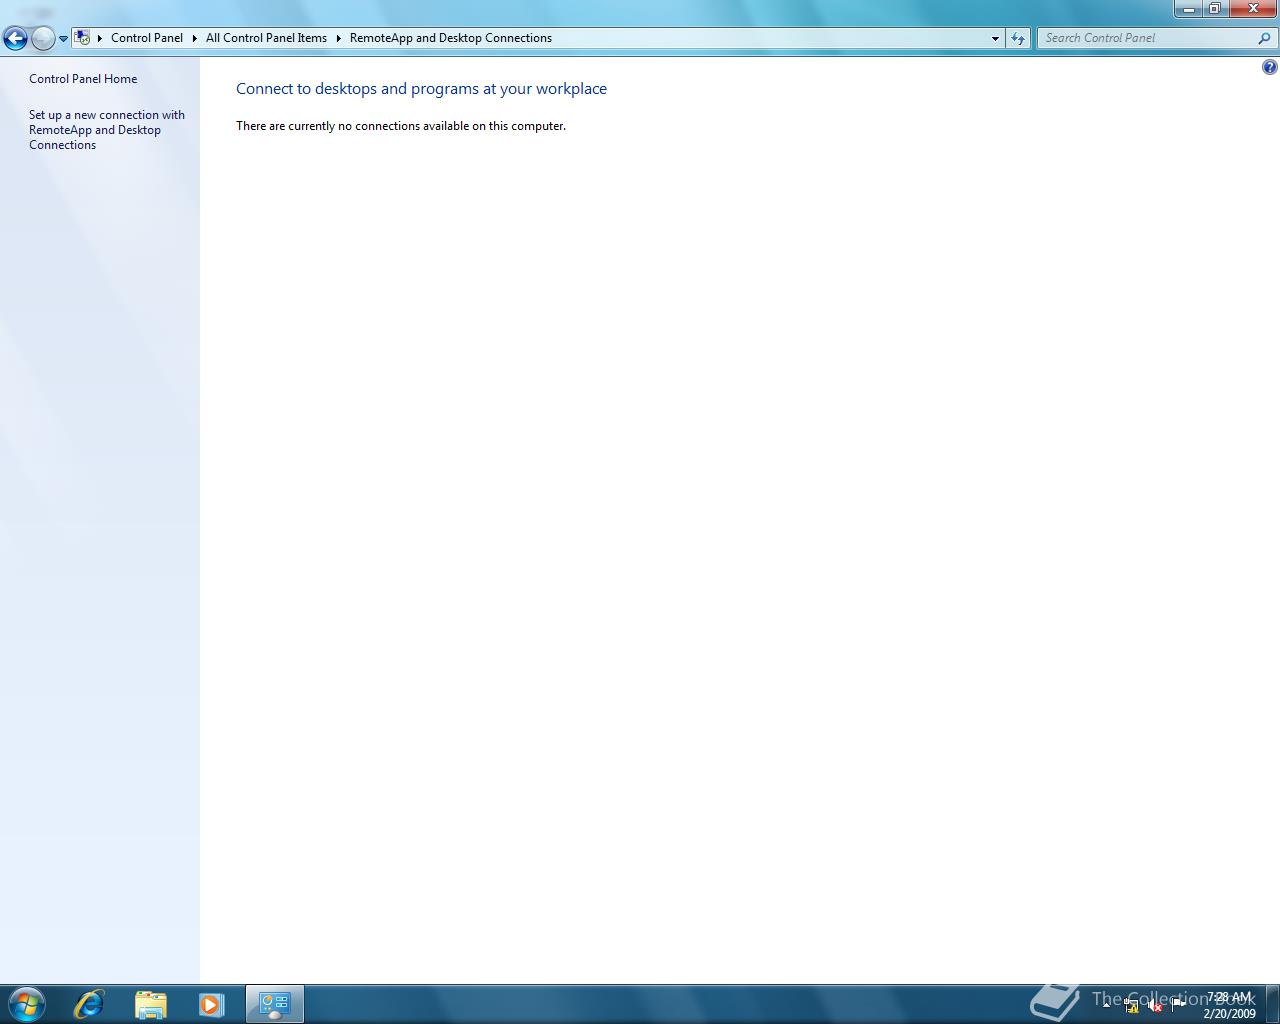
Task: Open Control Panel Home link
Action: [x=83, y=79]
